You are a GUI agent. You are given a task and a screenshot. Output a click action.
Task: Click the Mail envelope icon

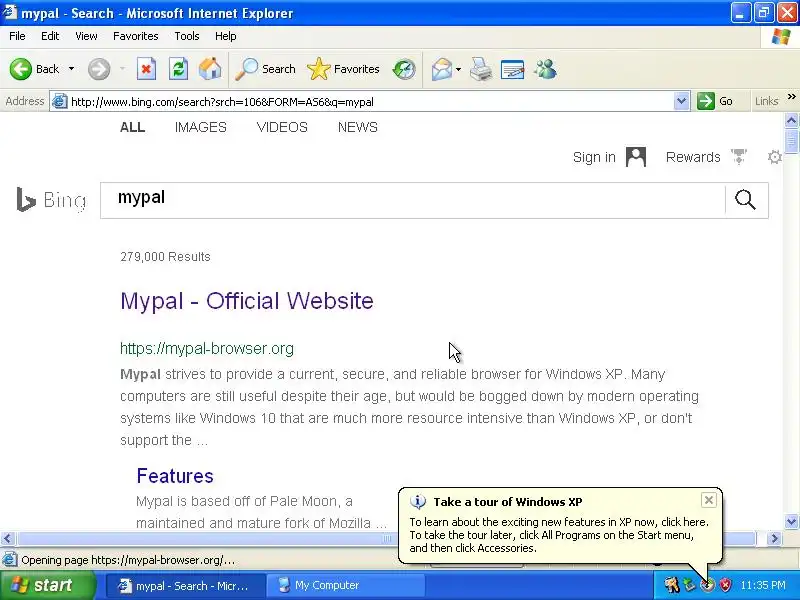[x=442, y=69]
